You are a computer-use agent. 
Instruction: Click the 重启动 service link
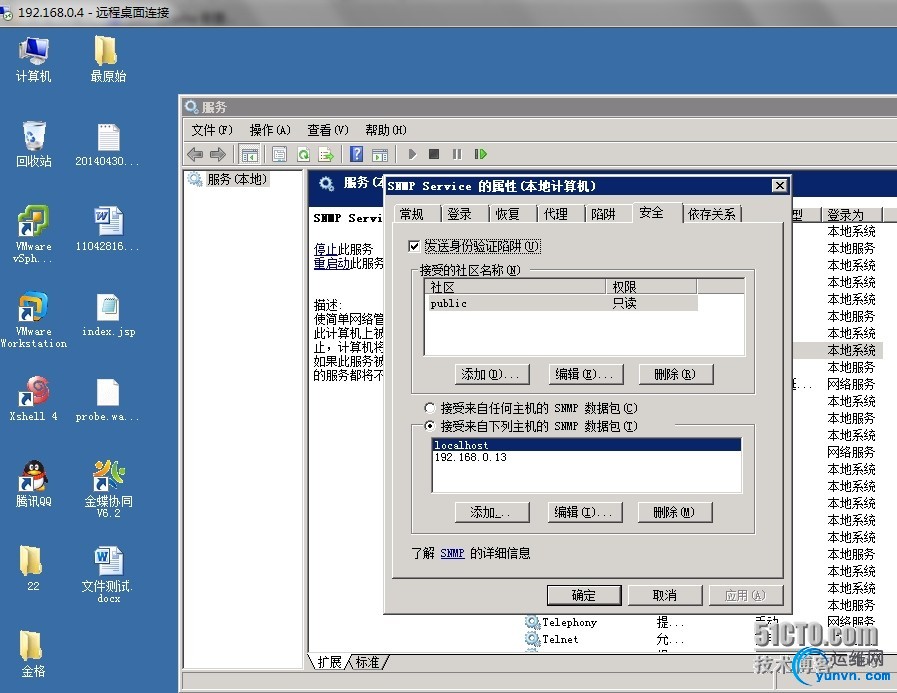[332, 263]
